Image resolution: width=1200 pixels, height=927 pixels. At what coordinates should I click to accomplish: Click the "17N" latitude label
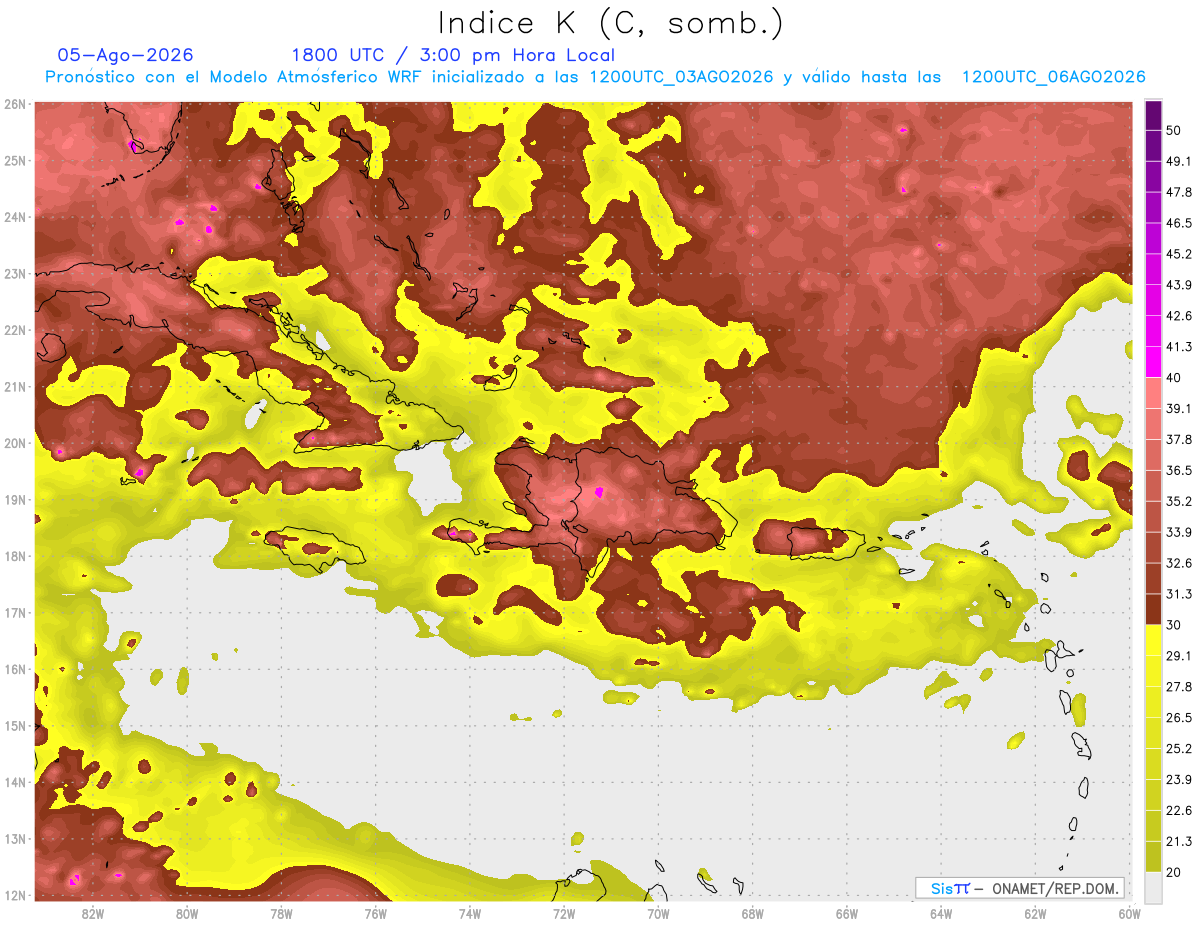pos(15,613)
